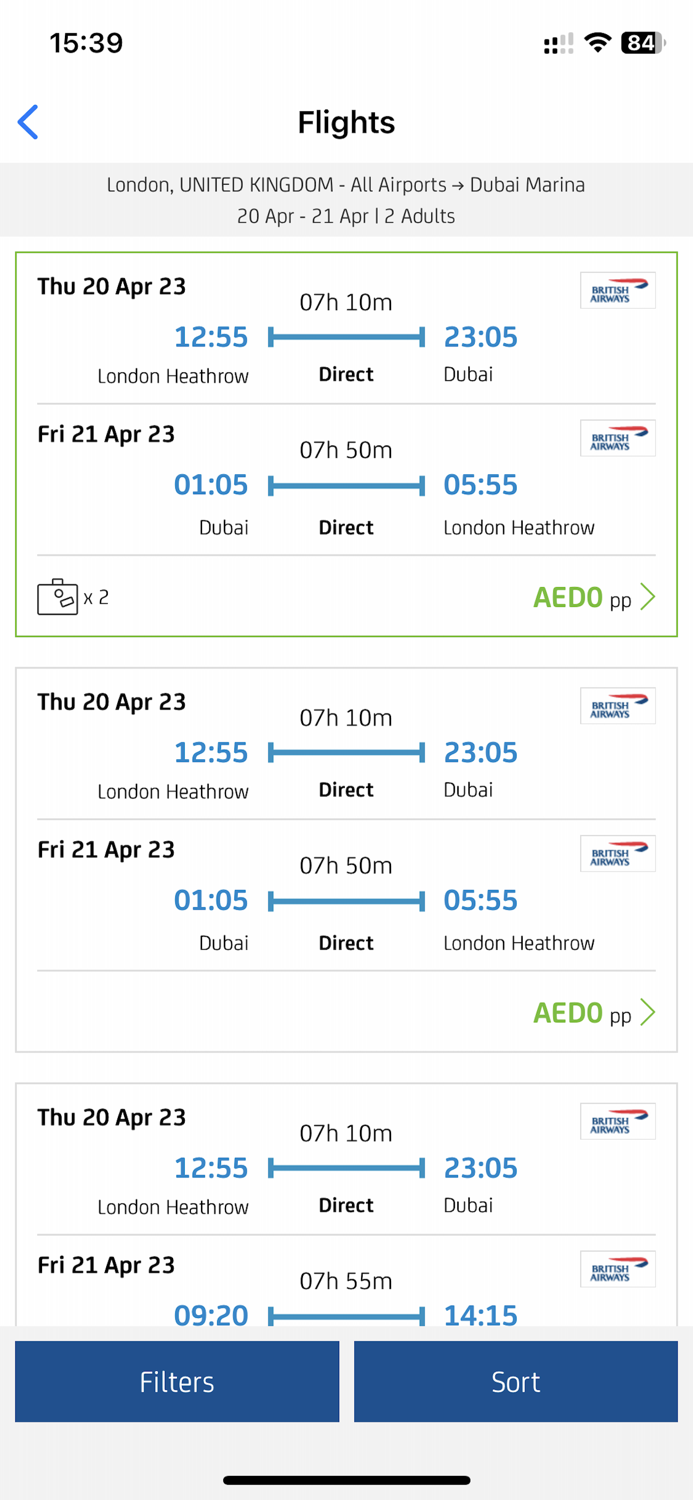Tap the 20 Apr - 21 Apr date line
693x1500 pixels.
346,216
